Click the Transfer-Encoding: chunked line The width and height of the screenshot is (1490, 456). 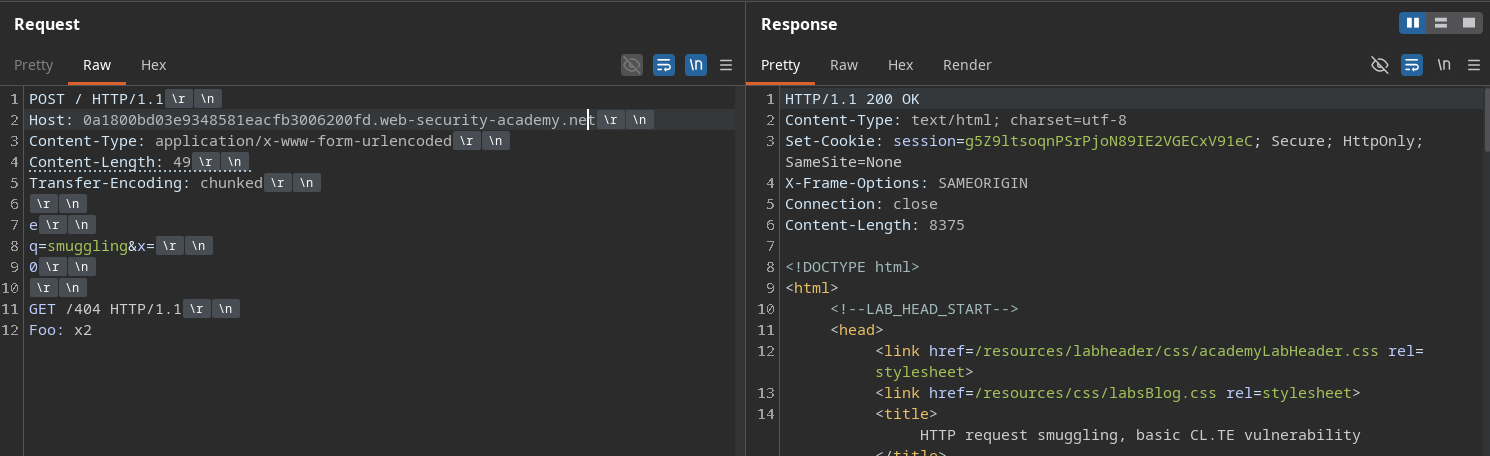174,183
